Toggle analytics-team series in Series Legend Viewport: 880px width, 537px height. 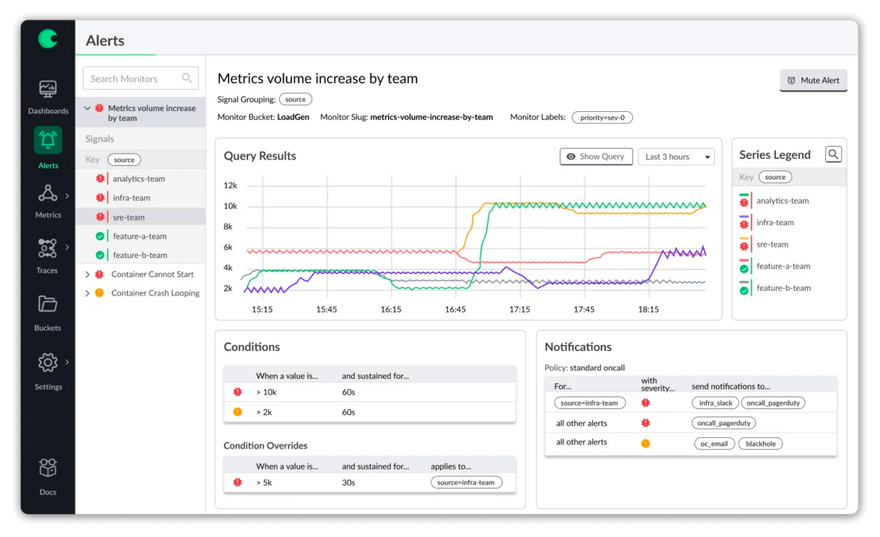point(782,201)
